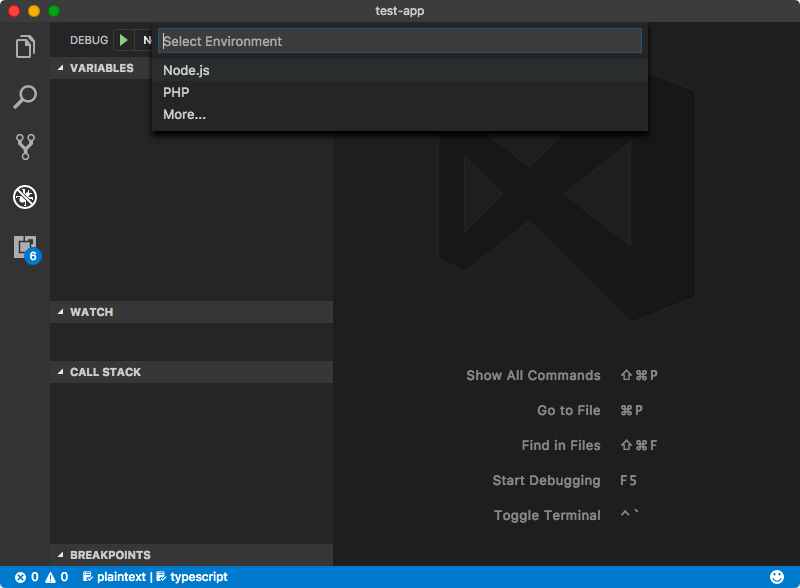Select PHP environment
This screenshot has height=588, width=800.
click(400, 92)
